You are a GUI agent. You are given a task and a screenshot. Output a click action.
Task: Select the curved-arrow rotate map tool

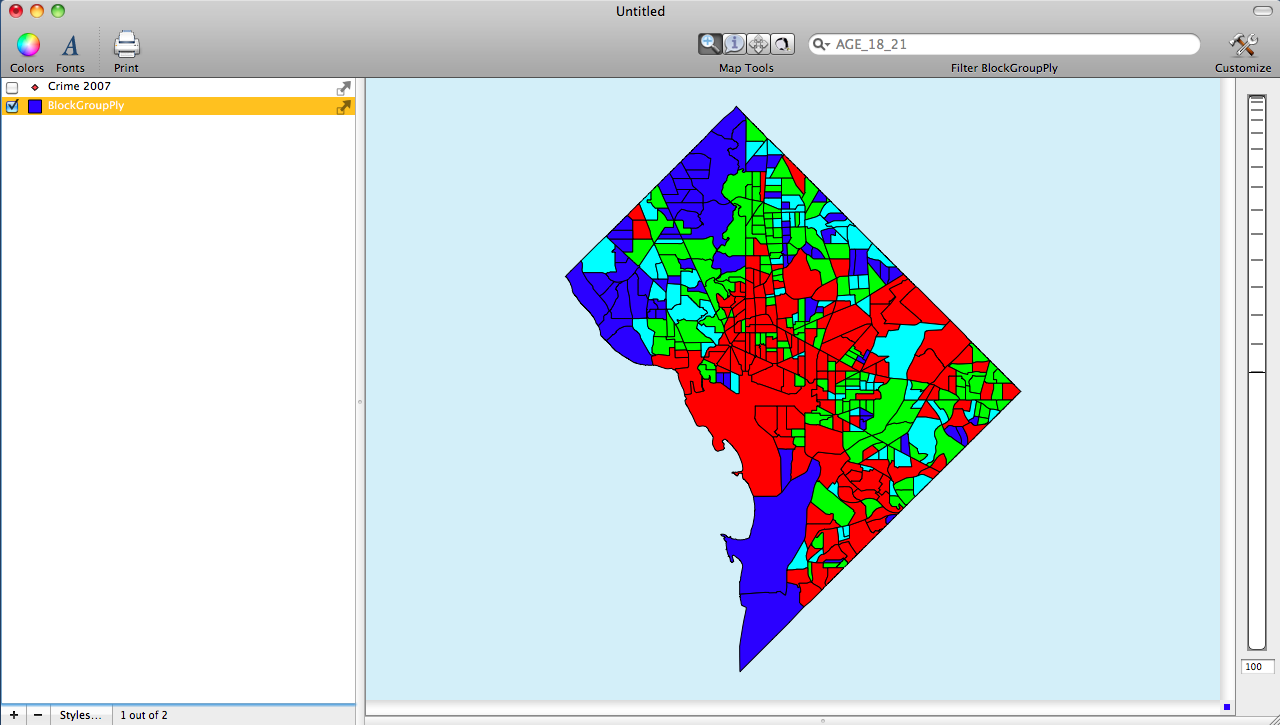click(x=782, y=43)
